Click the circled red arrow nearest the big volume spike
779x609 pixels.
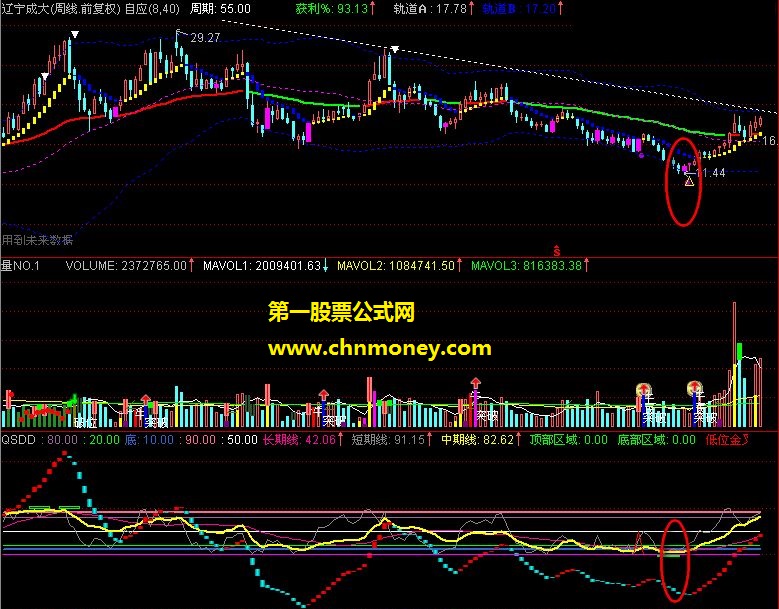click(x=694, y=388)
